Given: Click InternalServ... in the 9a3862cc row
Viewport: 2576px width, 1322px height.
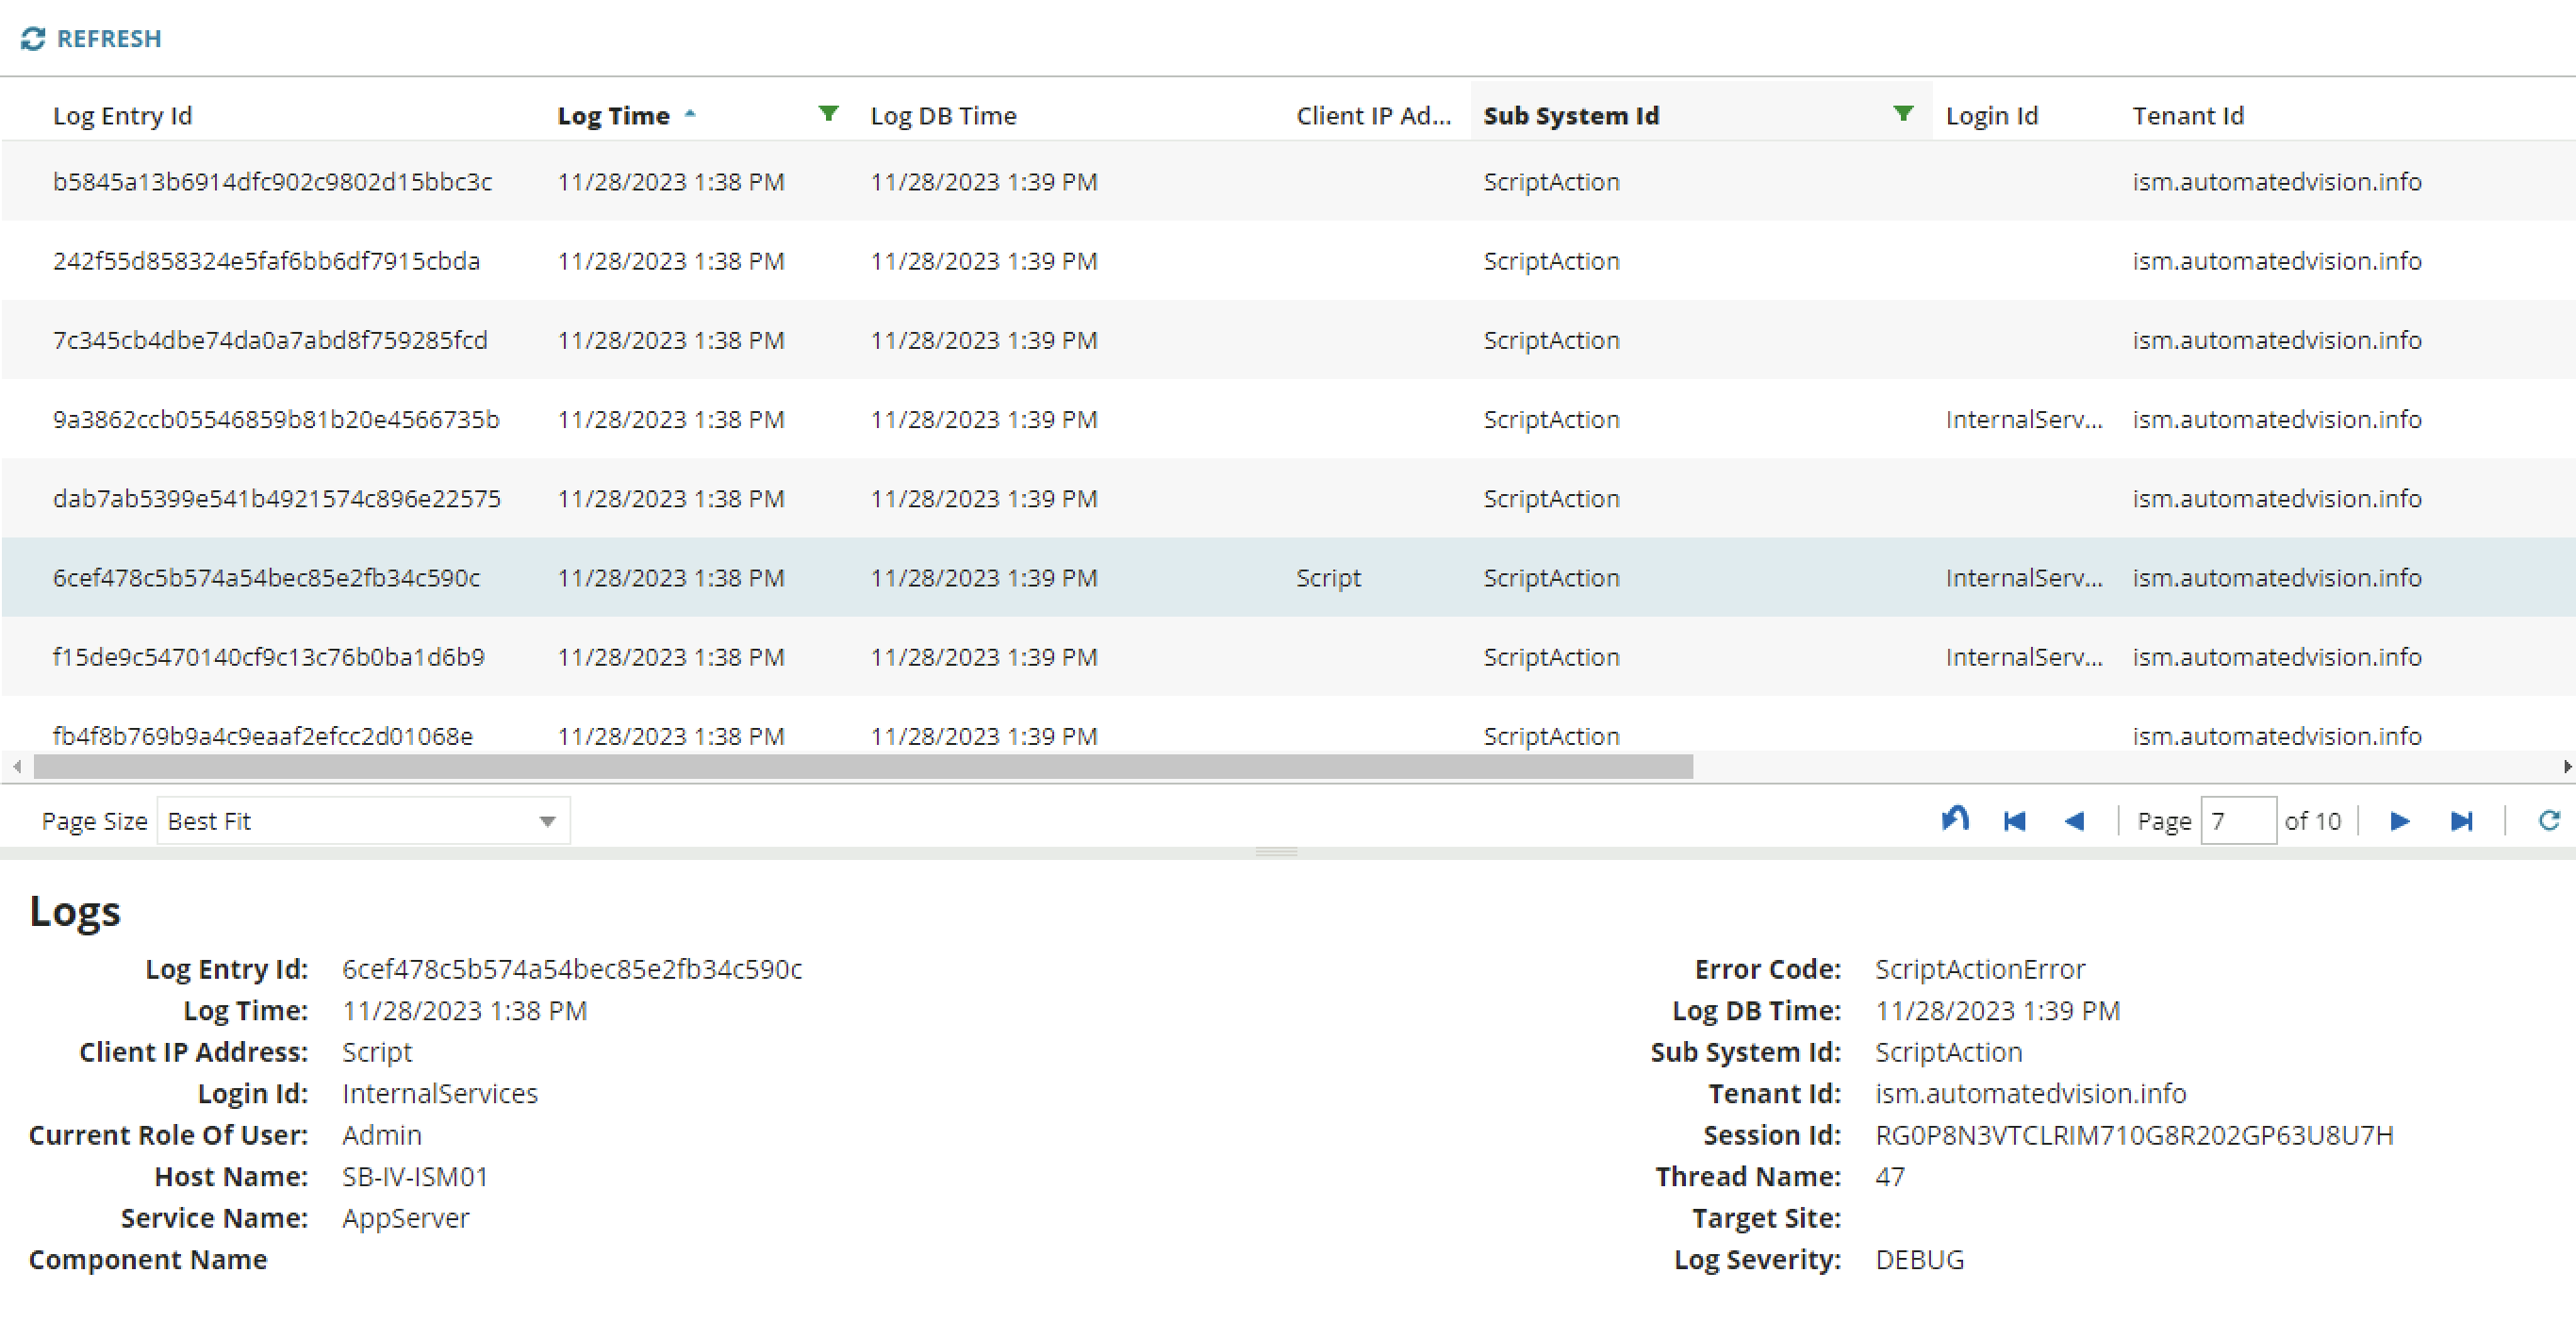Looking at the screenshot, I should tap(2024, 418).
